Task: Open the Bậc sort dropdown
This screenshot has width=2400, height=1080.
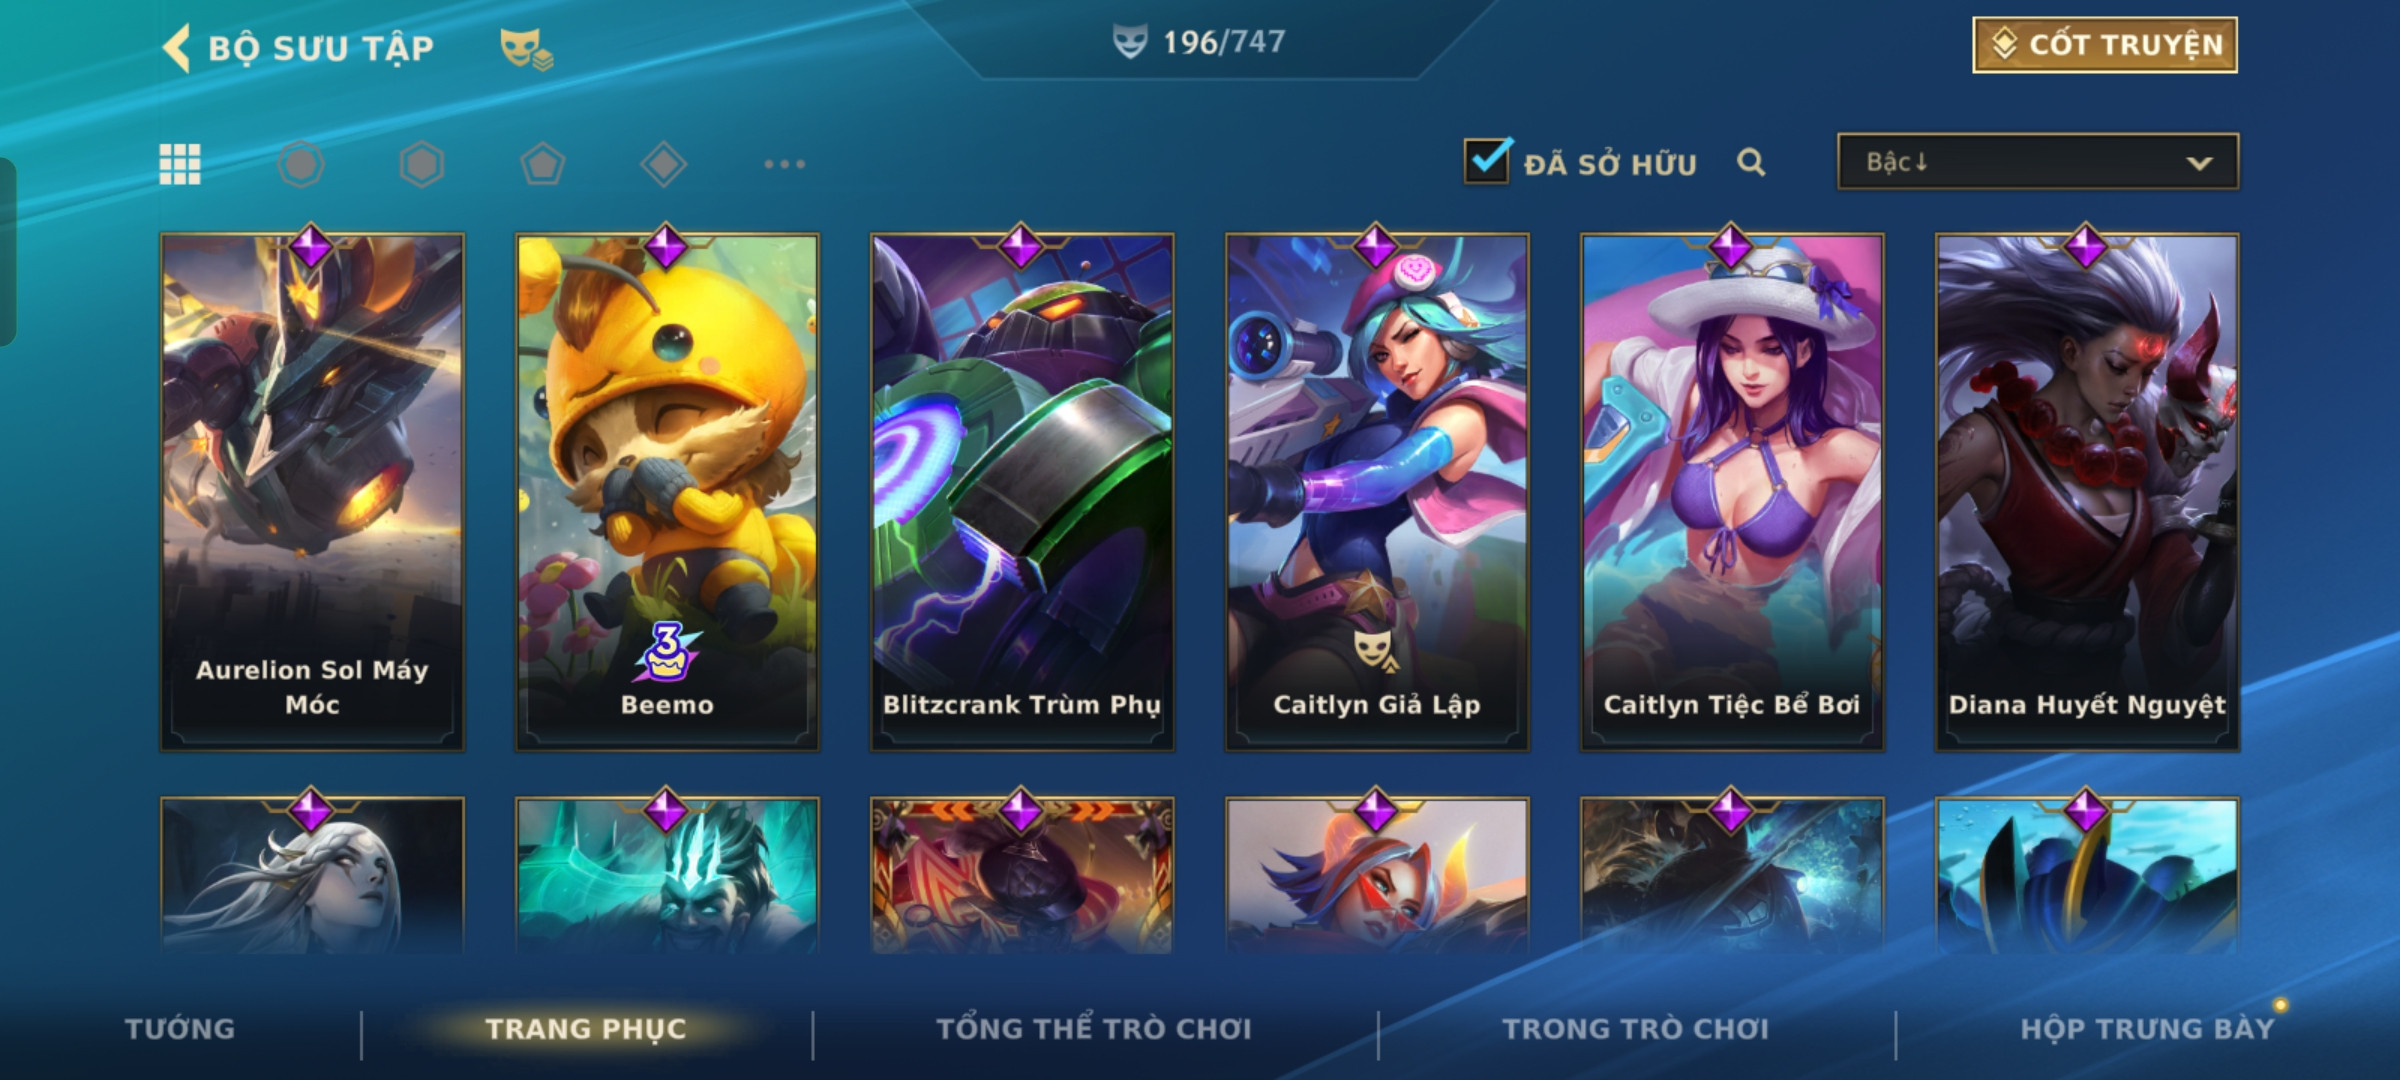Action: pyautogui.click(x=2038, y=162)
